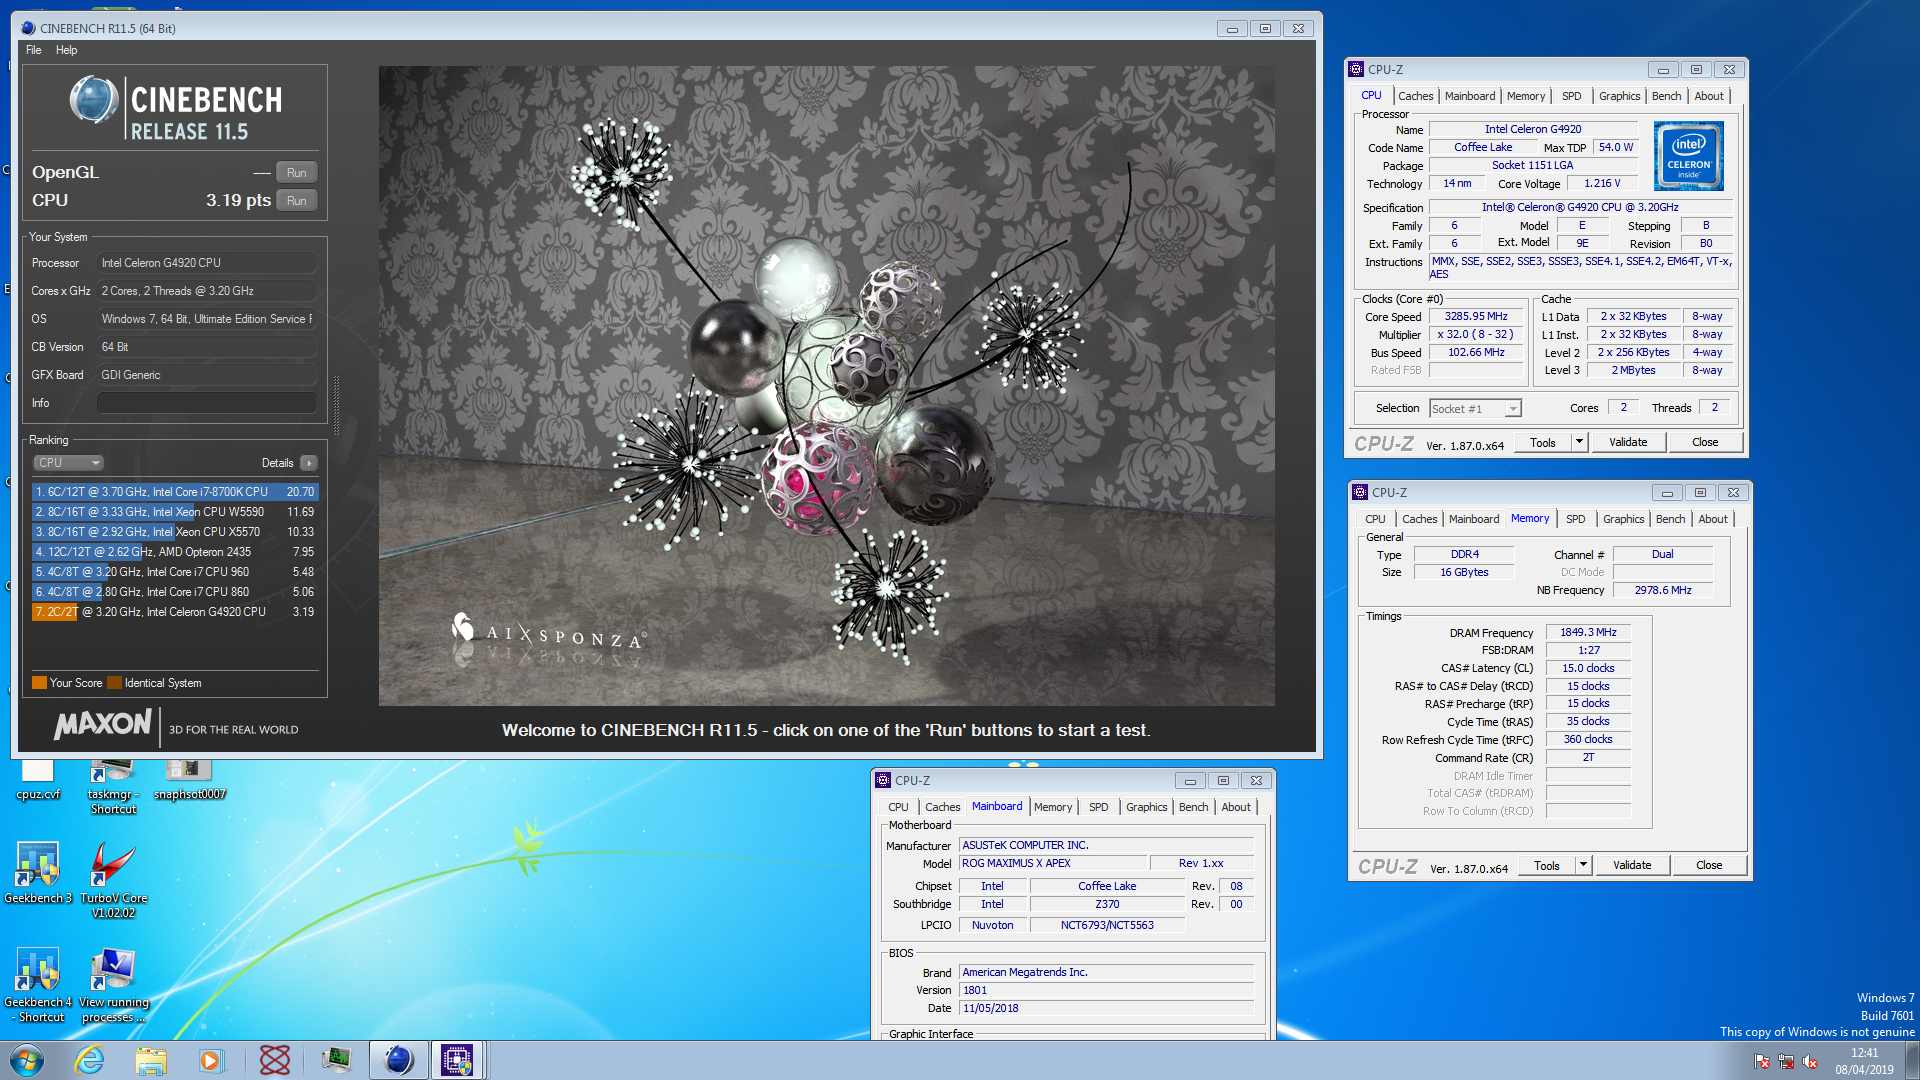The height and width of the screenshot is (1080, 1920).
Task: Open Tools dropdown arrow in CPU window
Action: point(1579,442)
